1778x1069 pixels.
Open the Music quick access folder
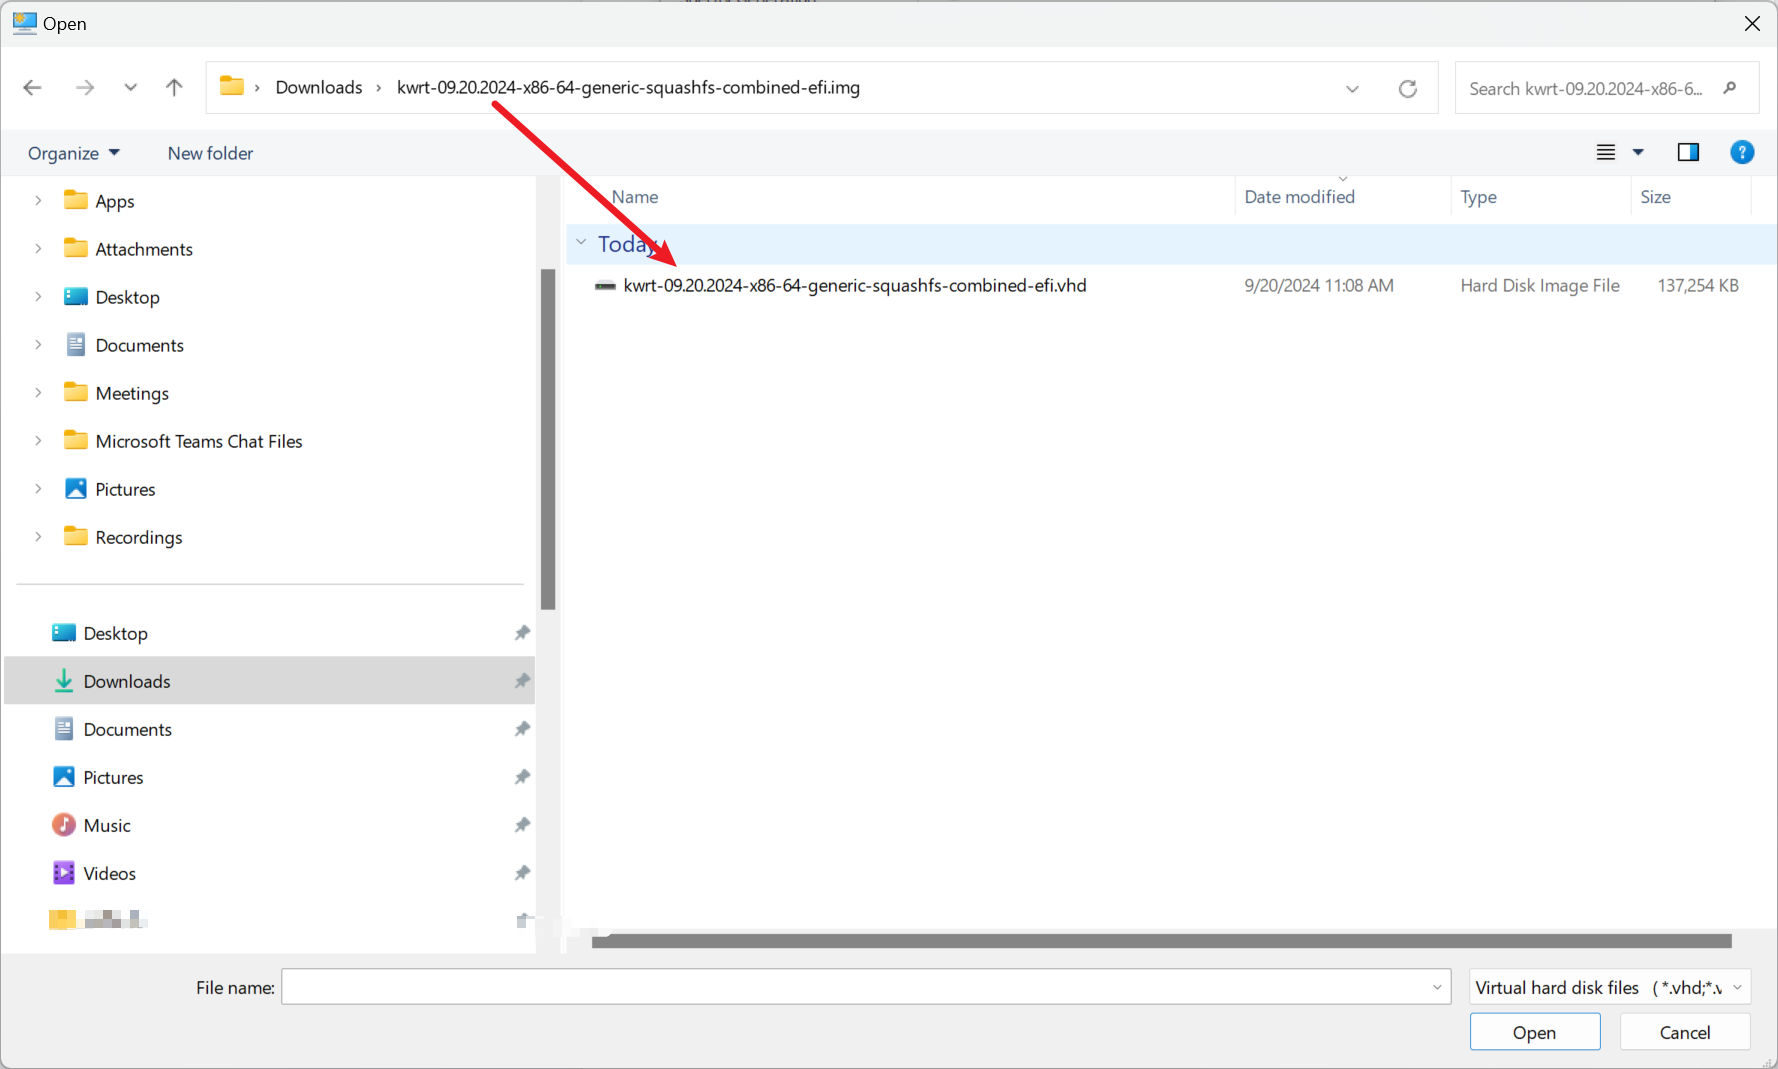[107, 825]
